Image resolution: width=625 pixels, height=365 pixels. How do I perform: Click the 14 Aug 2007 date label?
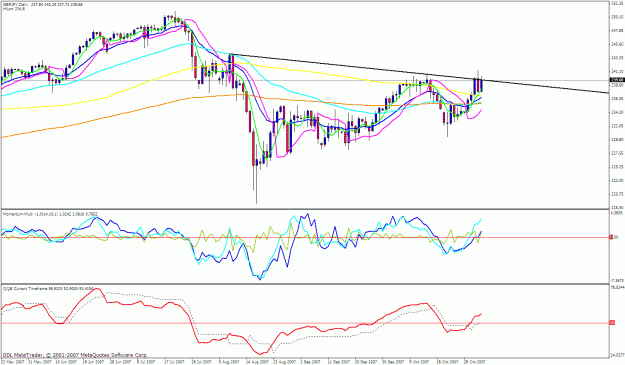tap(257, 362)
